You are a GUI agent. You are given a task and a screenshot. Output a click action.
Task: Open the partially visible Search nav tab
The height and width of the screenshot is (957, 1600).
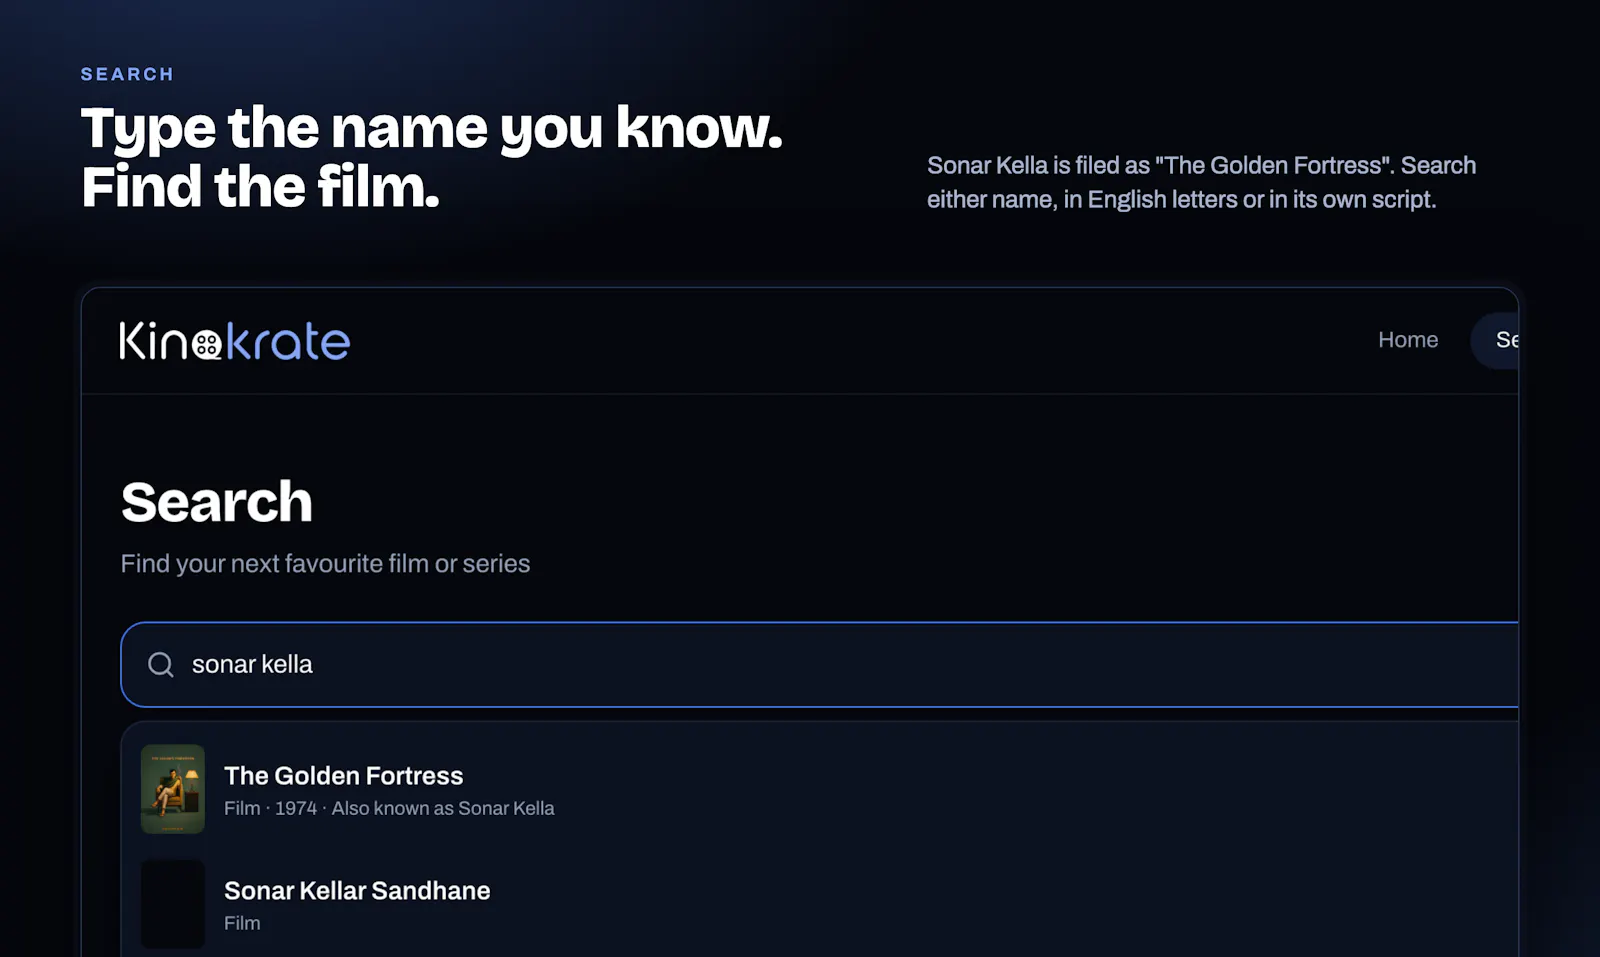tap(1495, 340)
